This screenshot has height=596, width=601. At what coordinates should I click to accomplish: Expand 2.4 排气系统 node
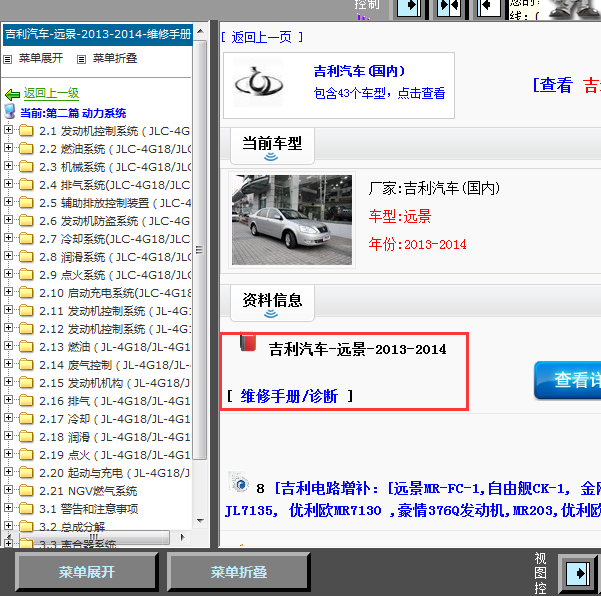pos(8,184)
